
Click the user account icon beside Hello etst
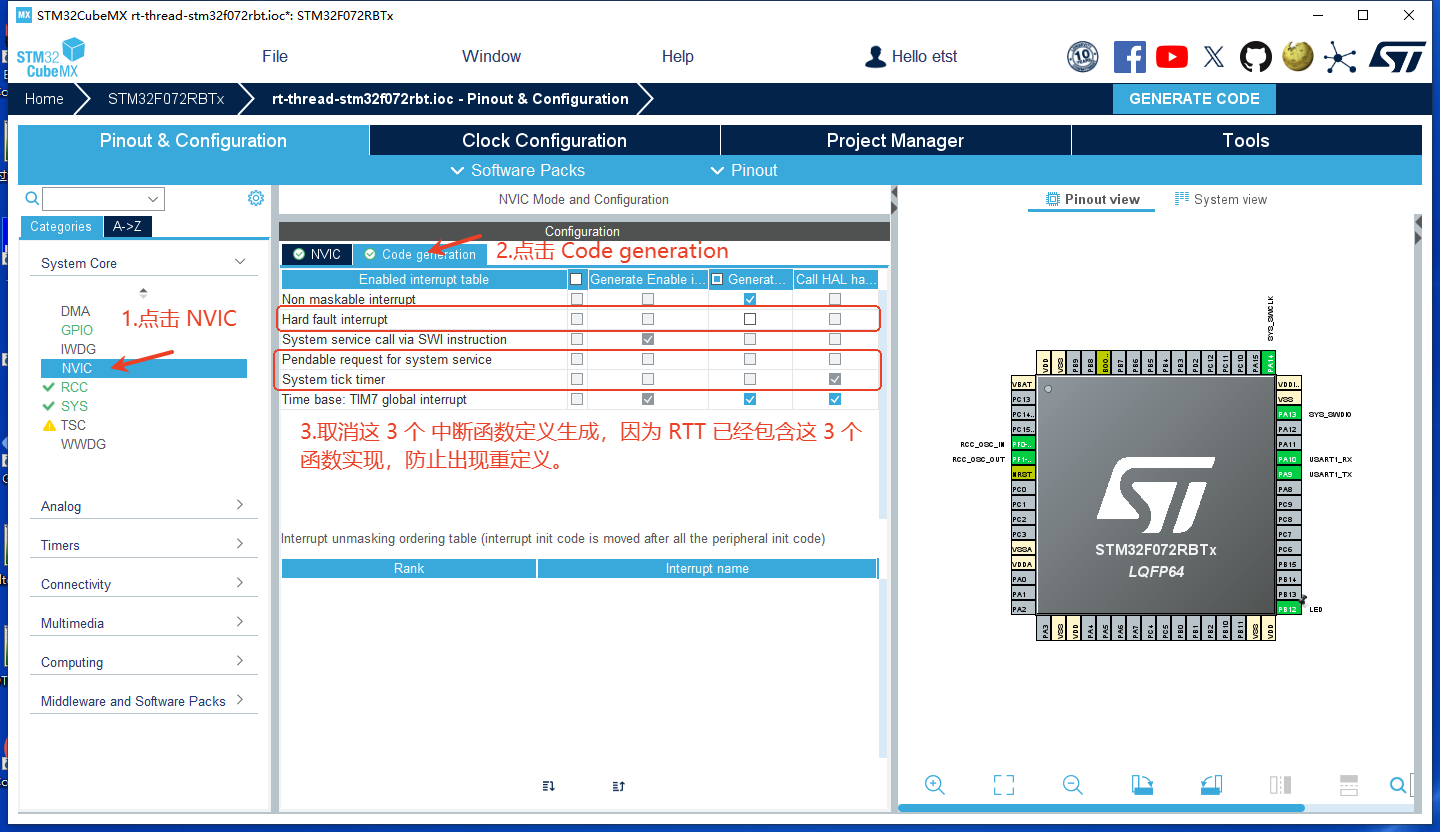tap(876, 57)
